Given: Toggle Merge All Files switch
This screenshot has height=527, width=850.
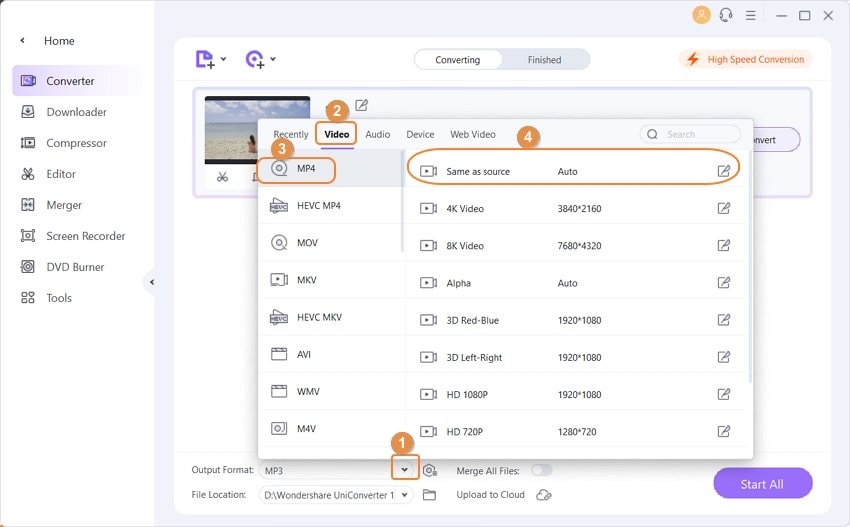Looking at the screenshot, I should click(x=542, y=470).
